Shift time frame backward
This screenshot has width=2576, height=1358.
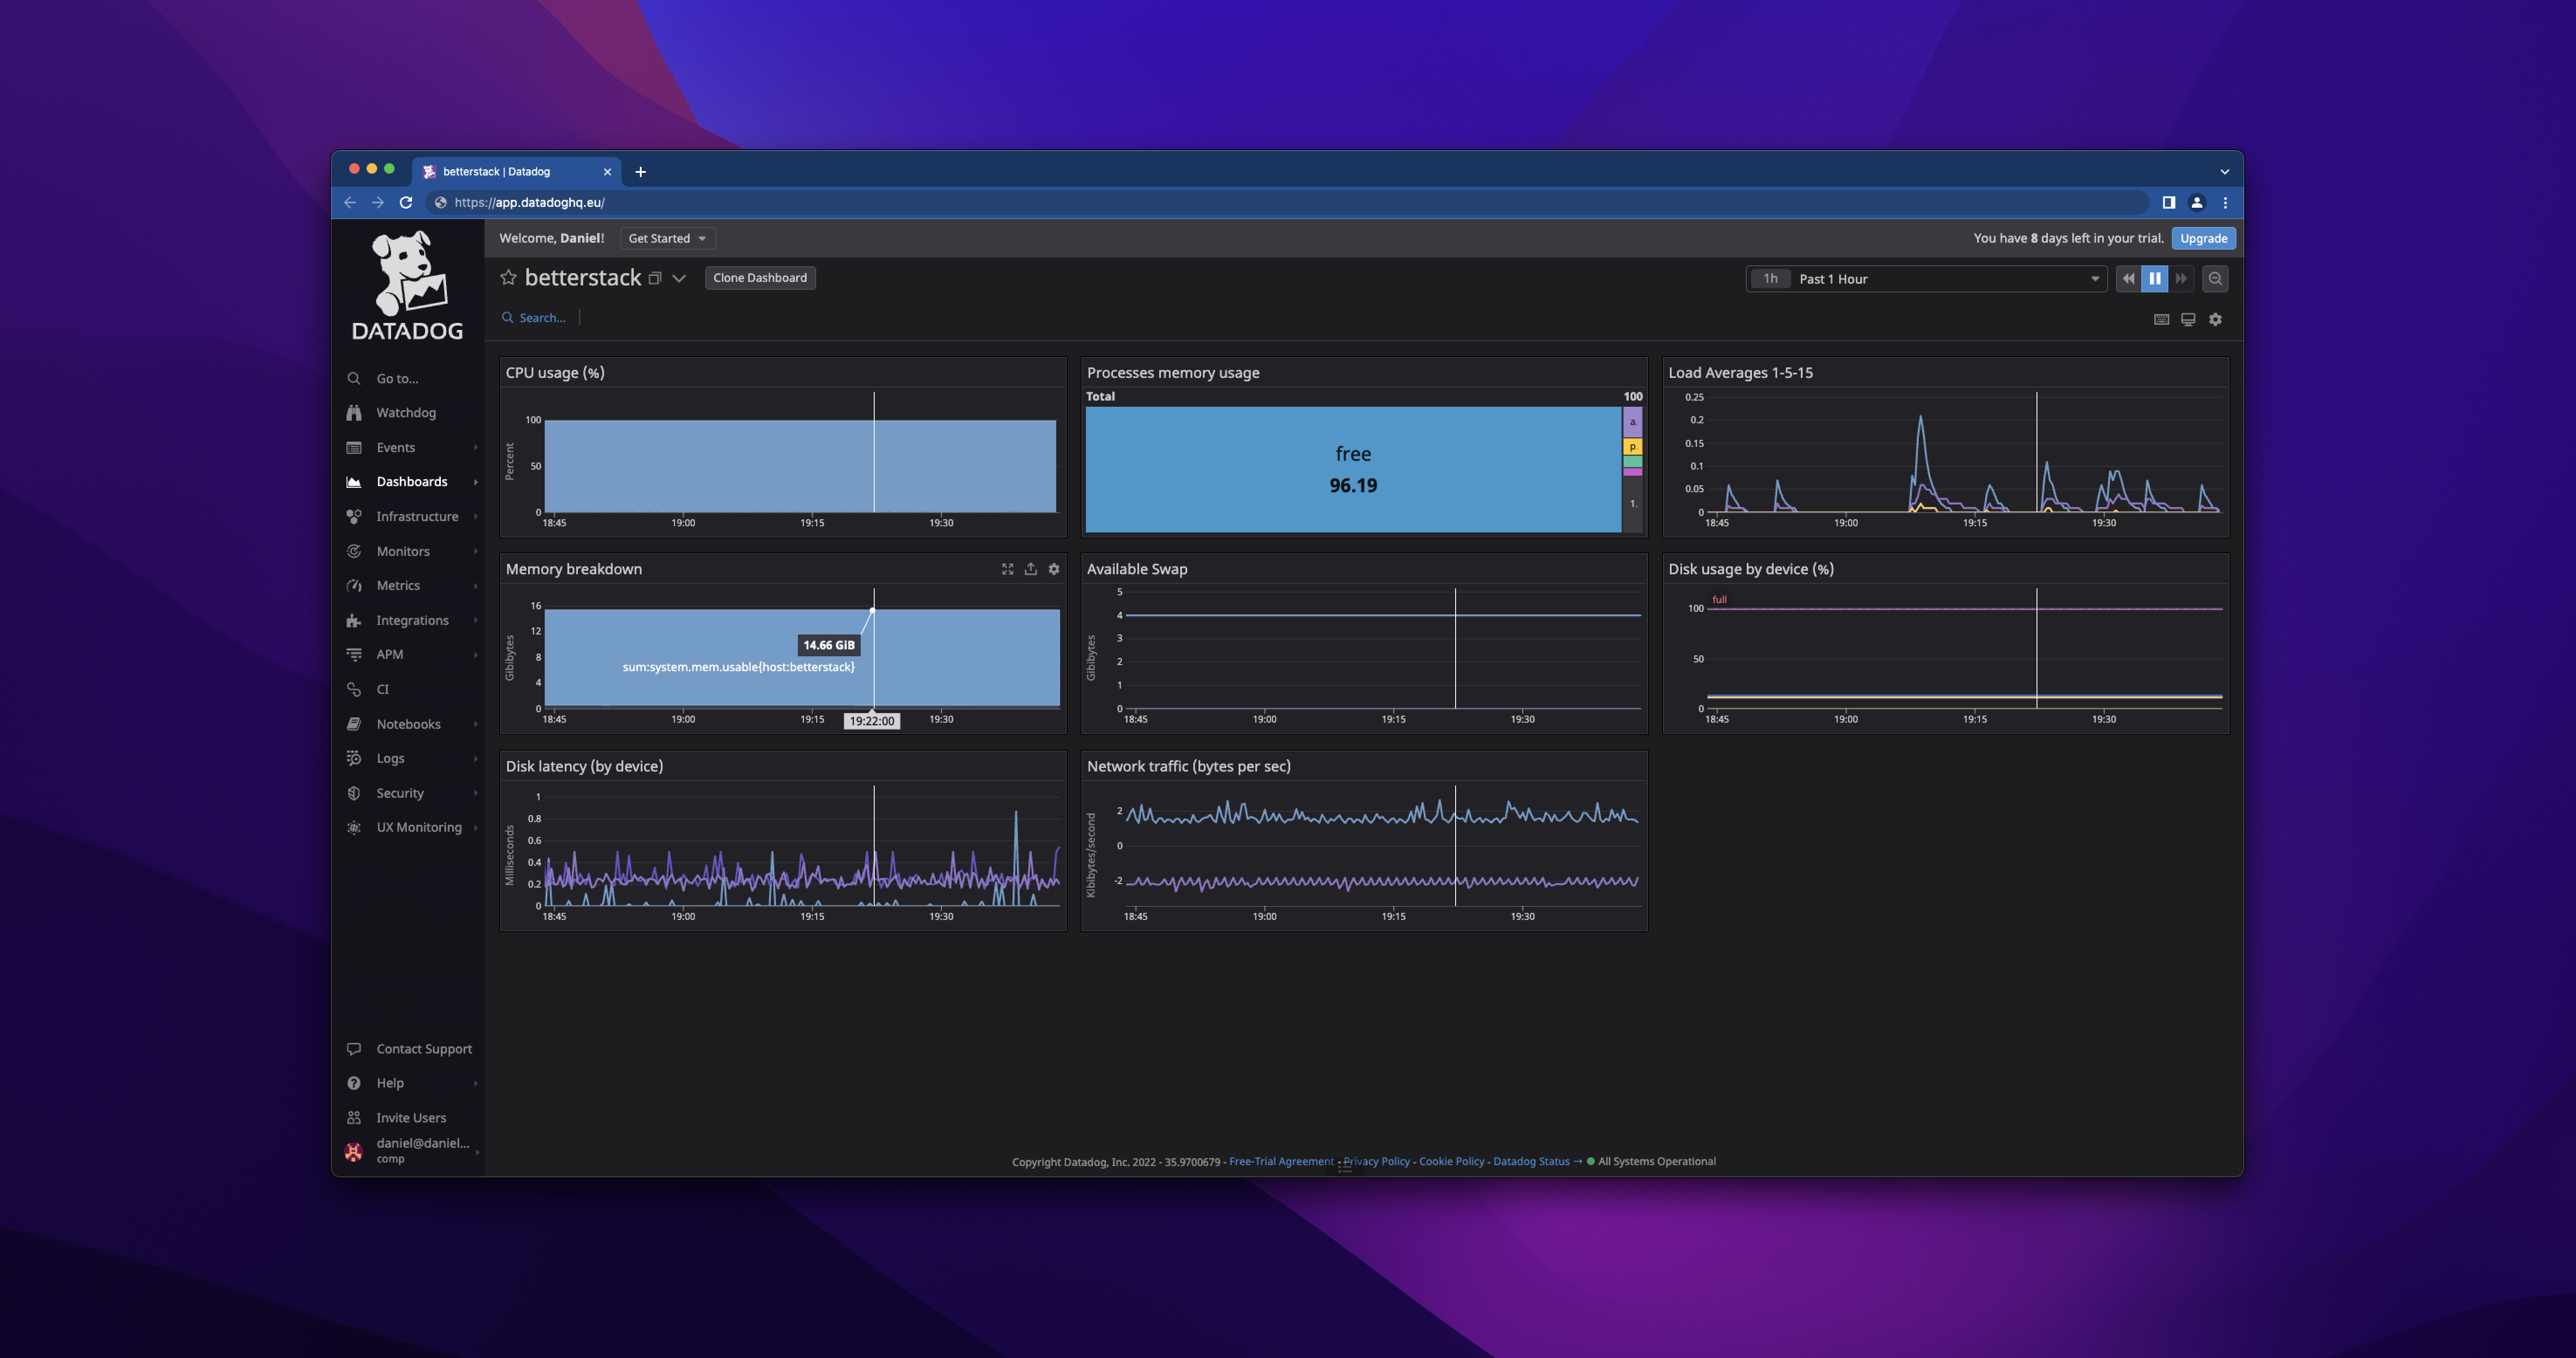2128,279
